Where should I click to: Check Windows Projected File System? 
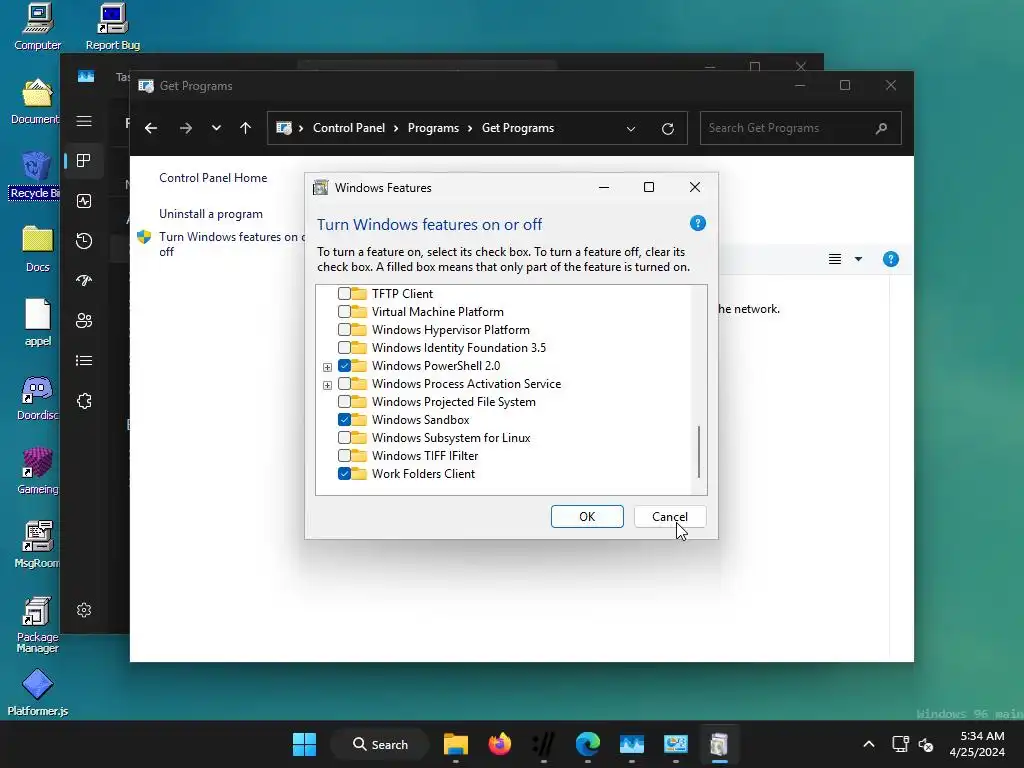[x=344, y=402]
